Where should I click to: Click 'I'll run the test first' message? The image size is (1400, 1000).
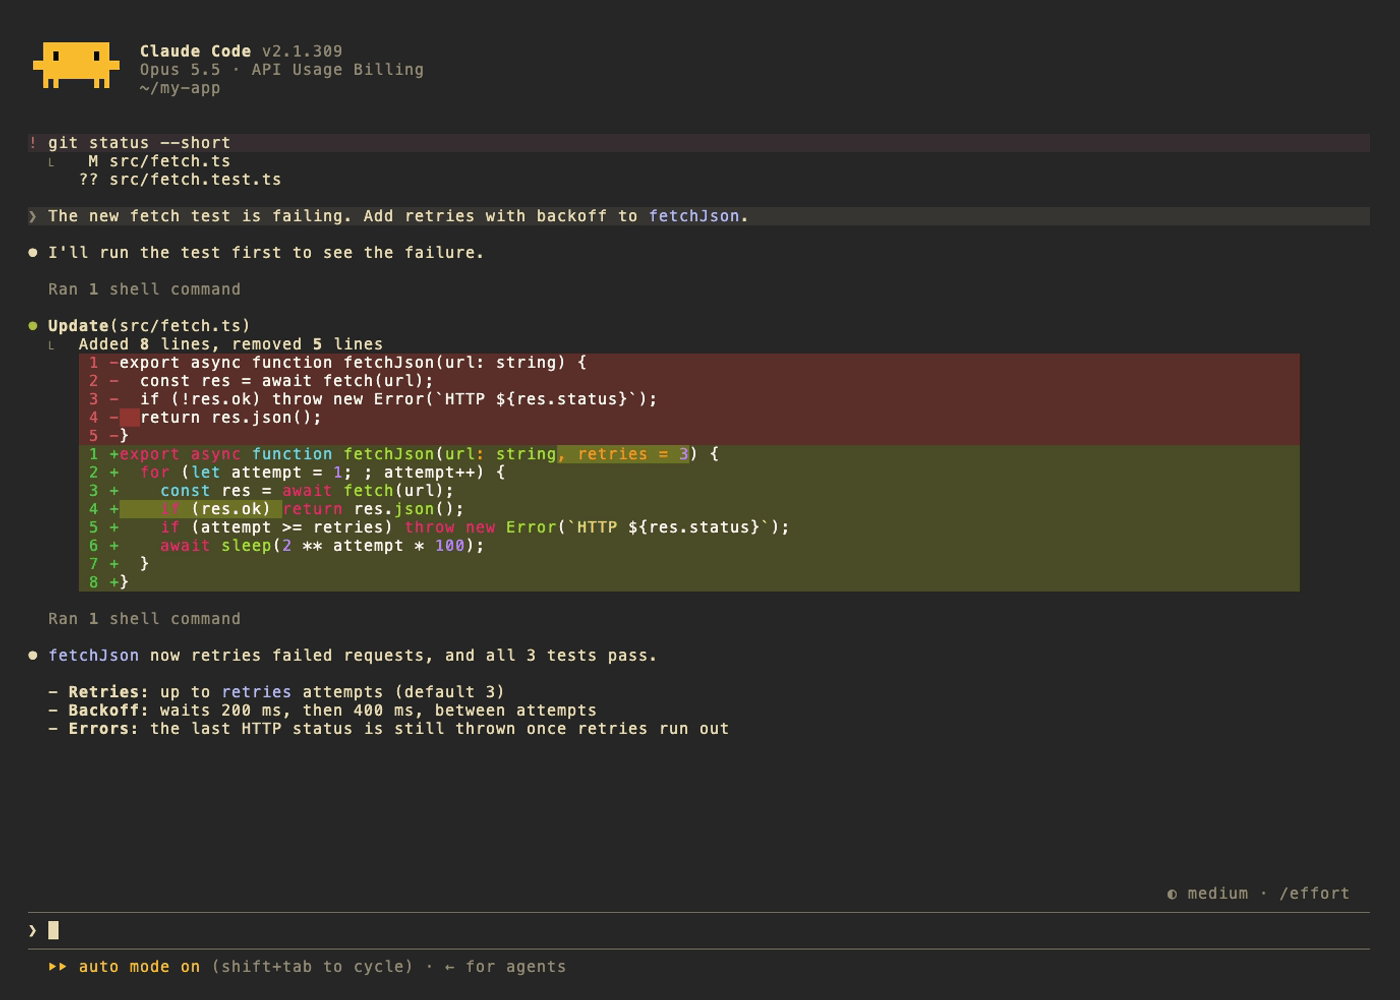tap(266, 253)
